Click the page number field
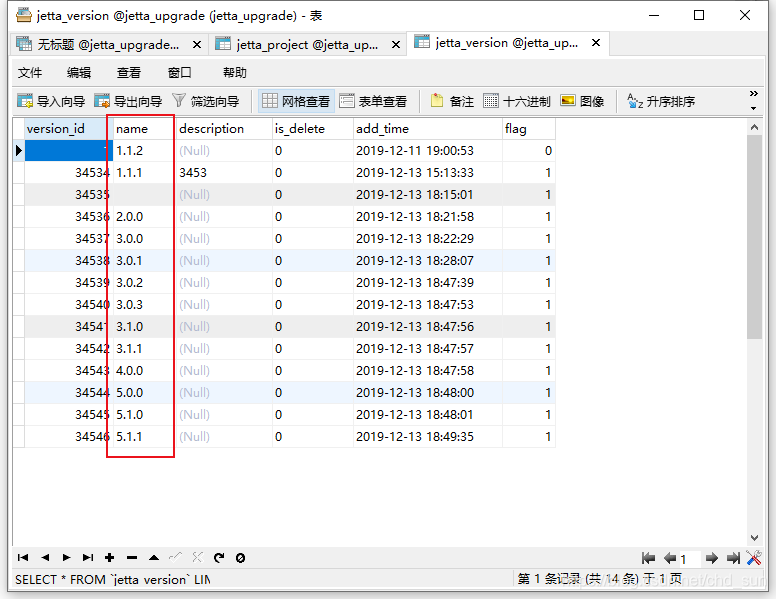This screenshot has height=599, width=776. [690, 559]
